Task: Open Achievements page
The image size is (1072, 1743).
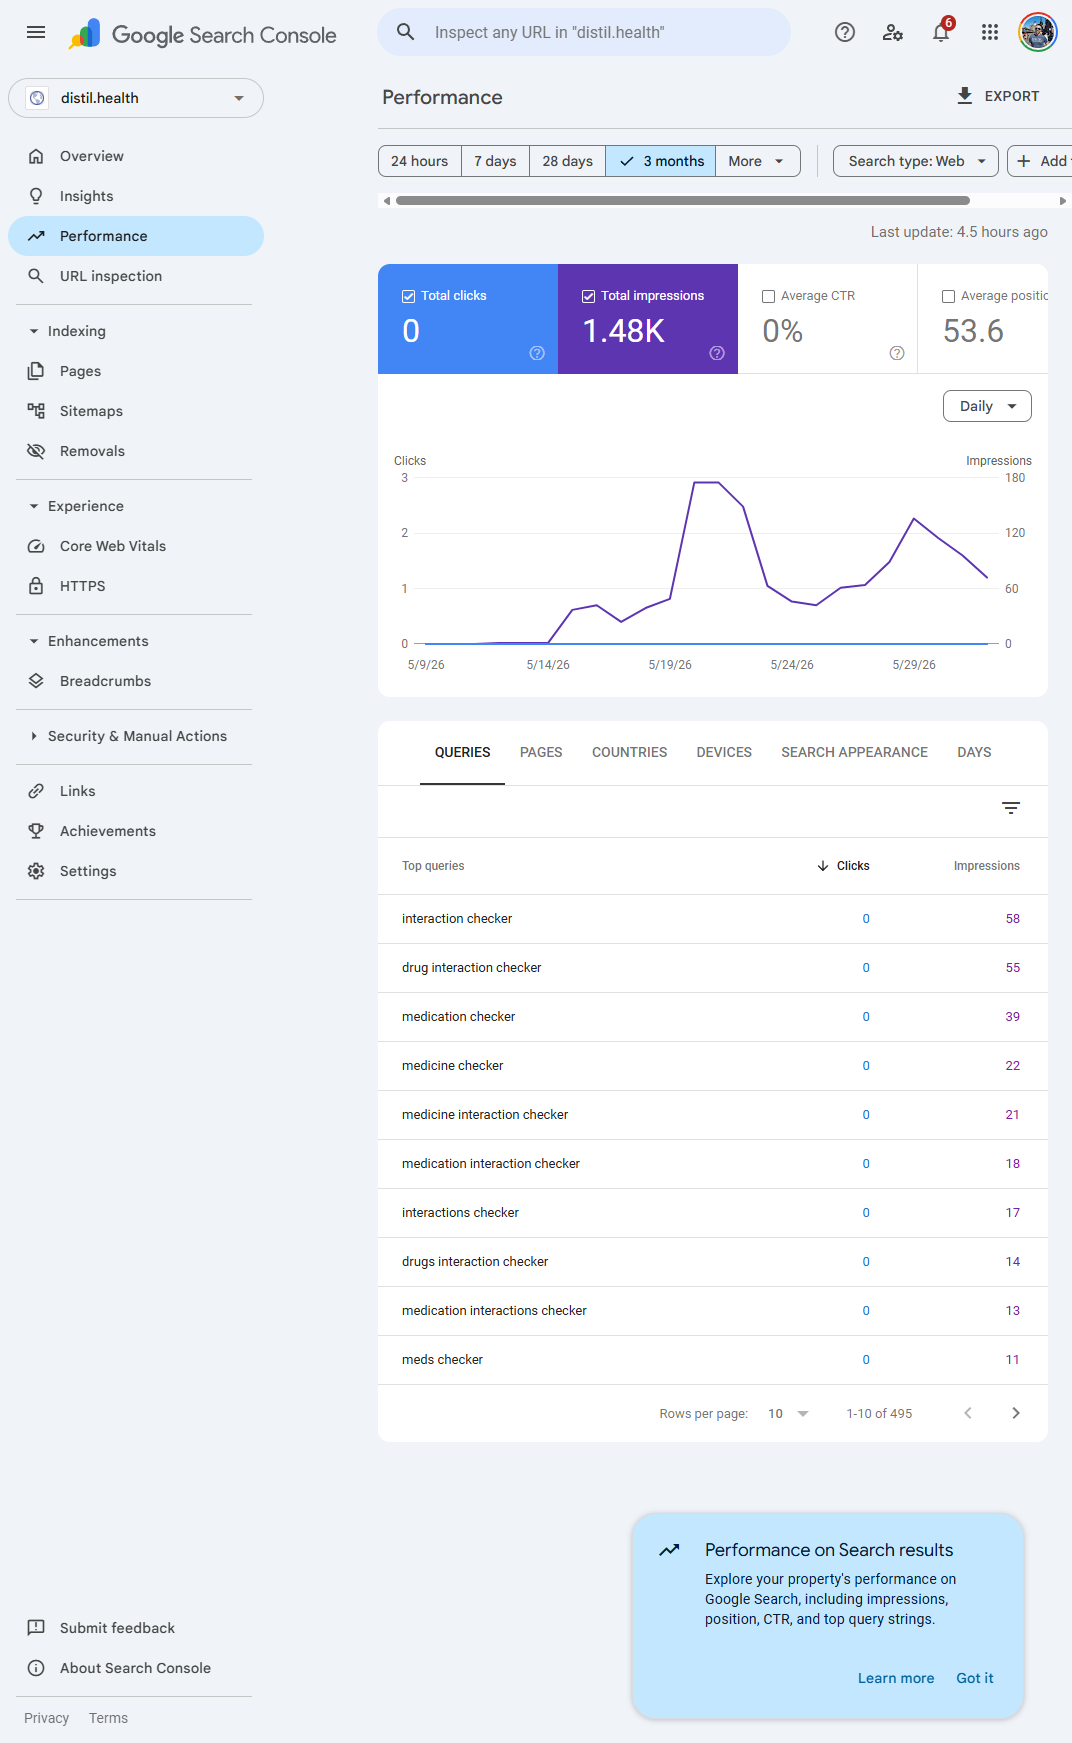Action: click(x=136, y=831)
